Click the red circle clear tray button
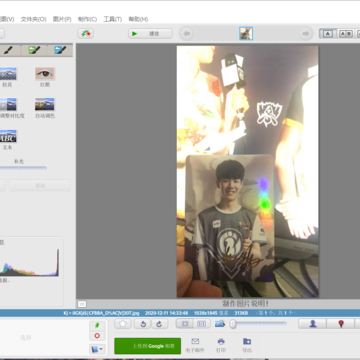Screen dimensions: 360x360 (x=97, y=336)
